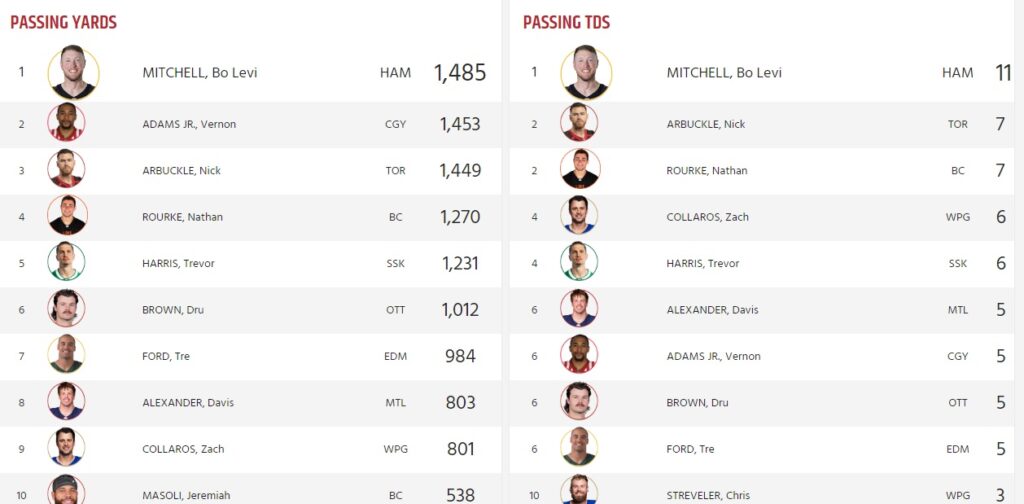Click HAM team label beside 1,485 yards
This screenshot has height=504, width=1024.
395,72
